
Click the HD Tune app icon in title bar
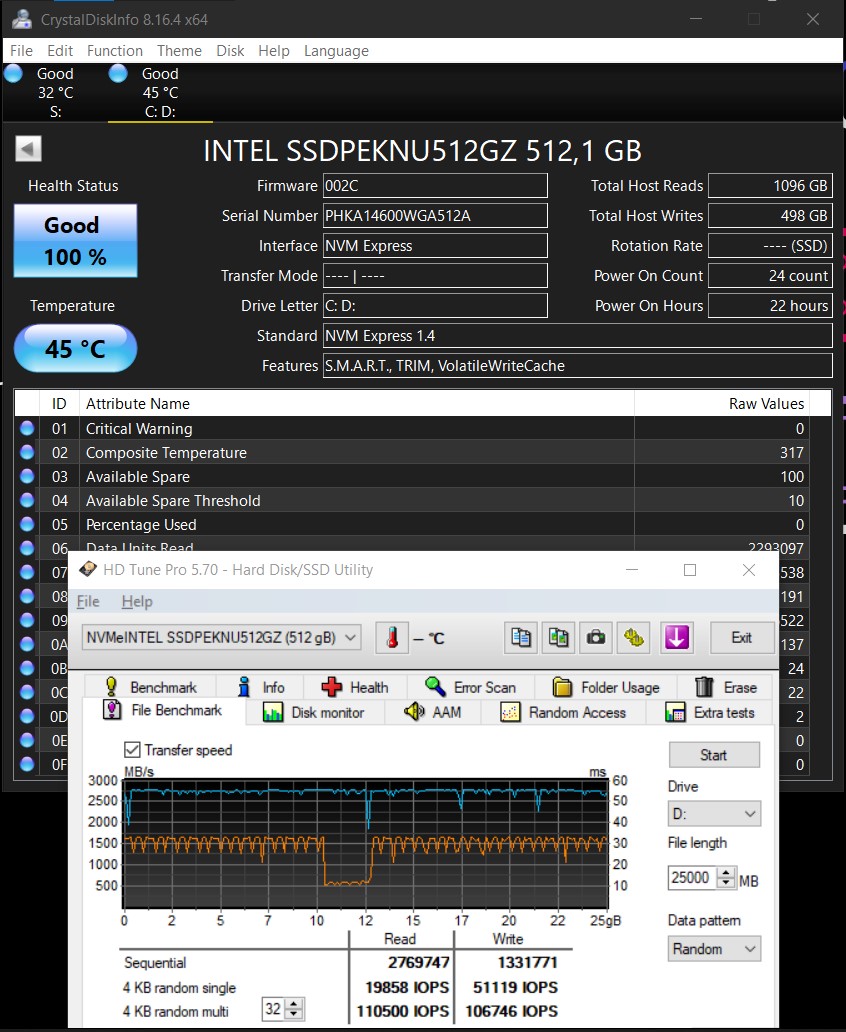coord(88,569)
